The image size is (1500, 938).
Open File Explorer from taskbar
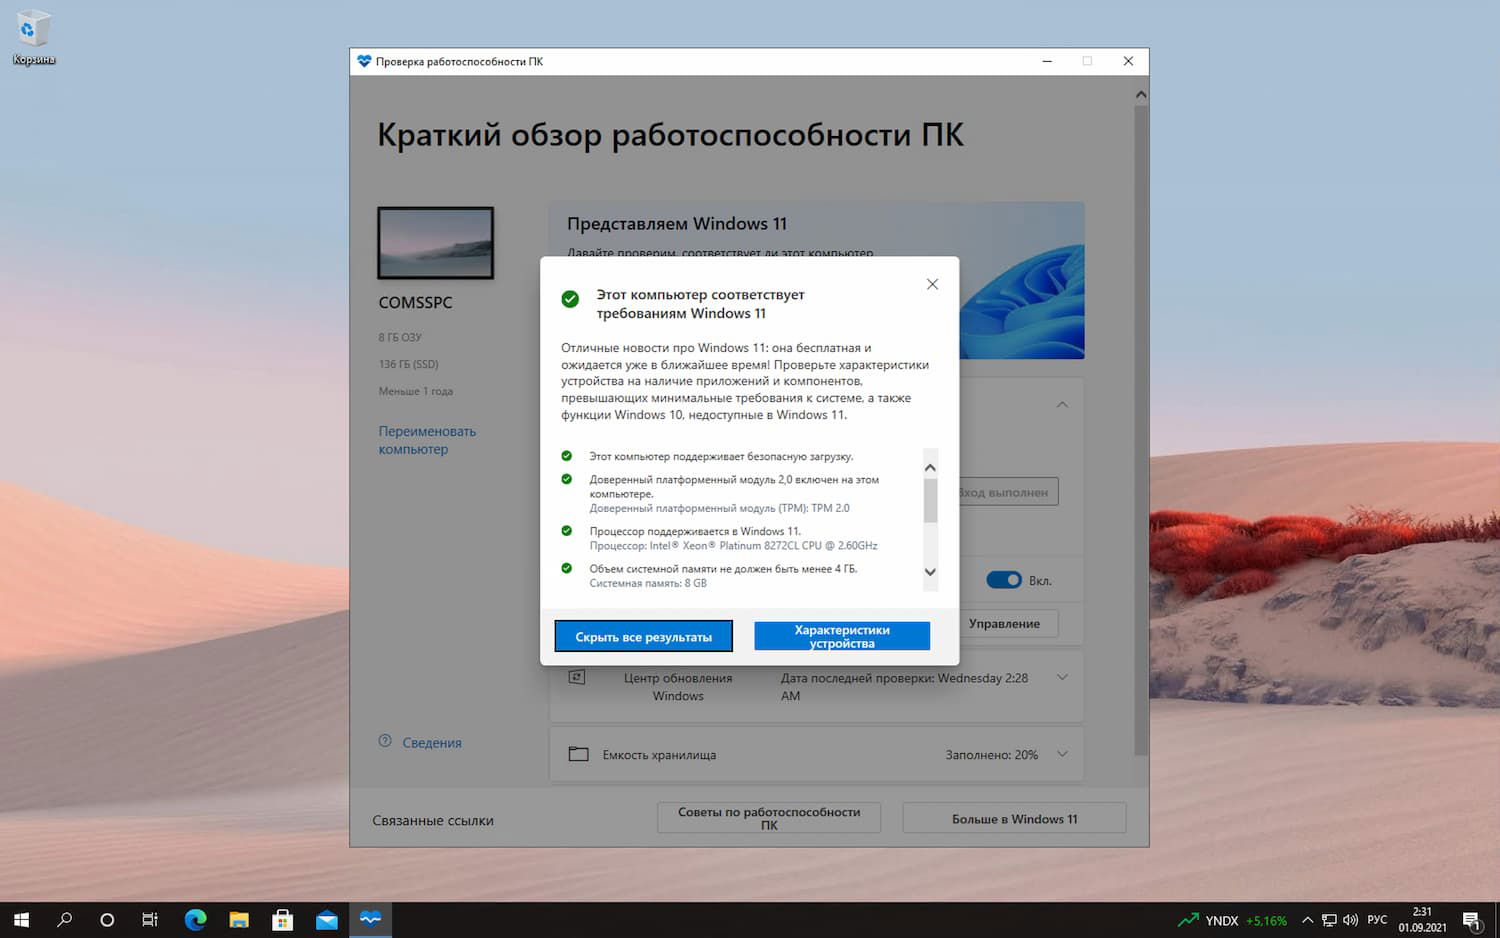[239, 920]
